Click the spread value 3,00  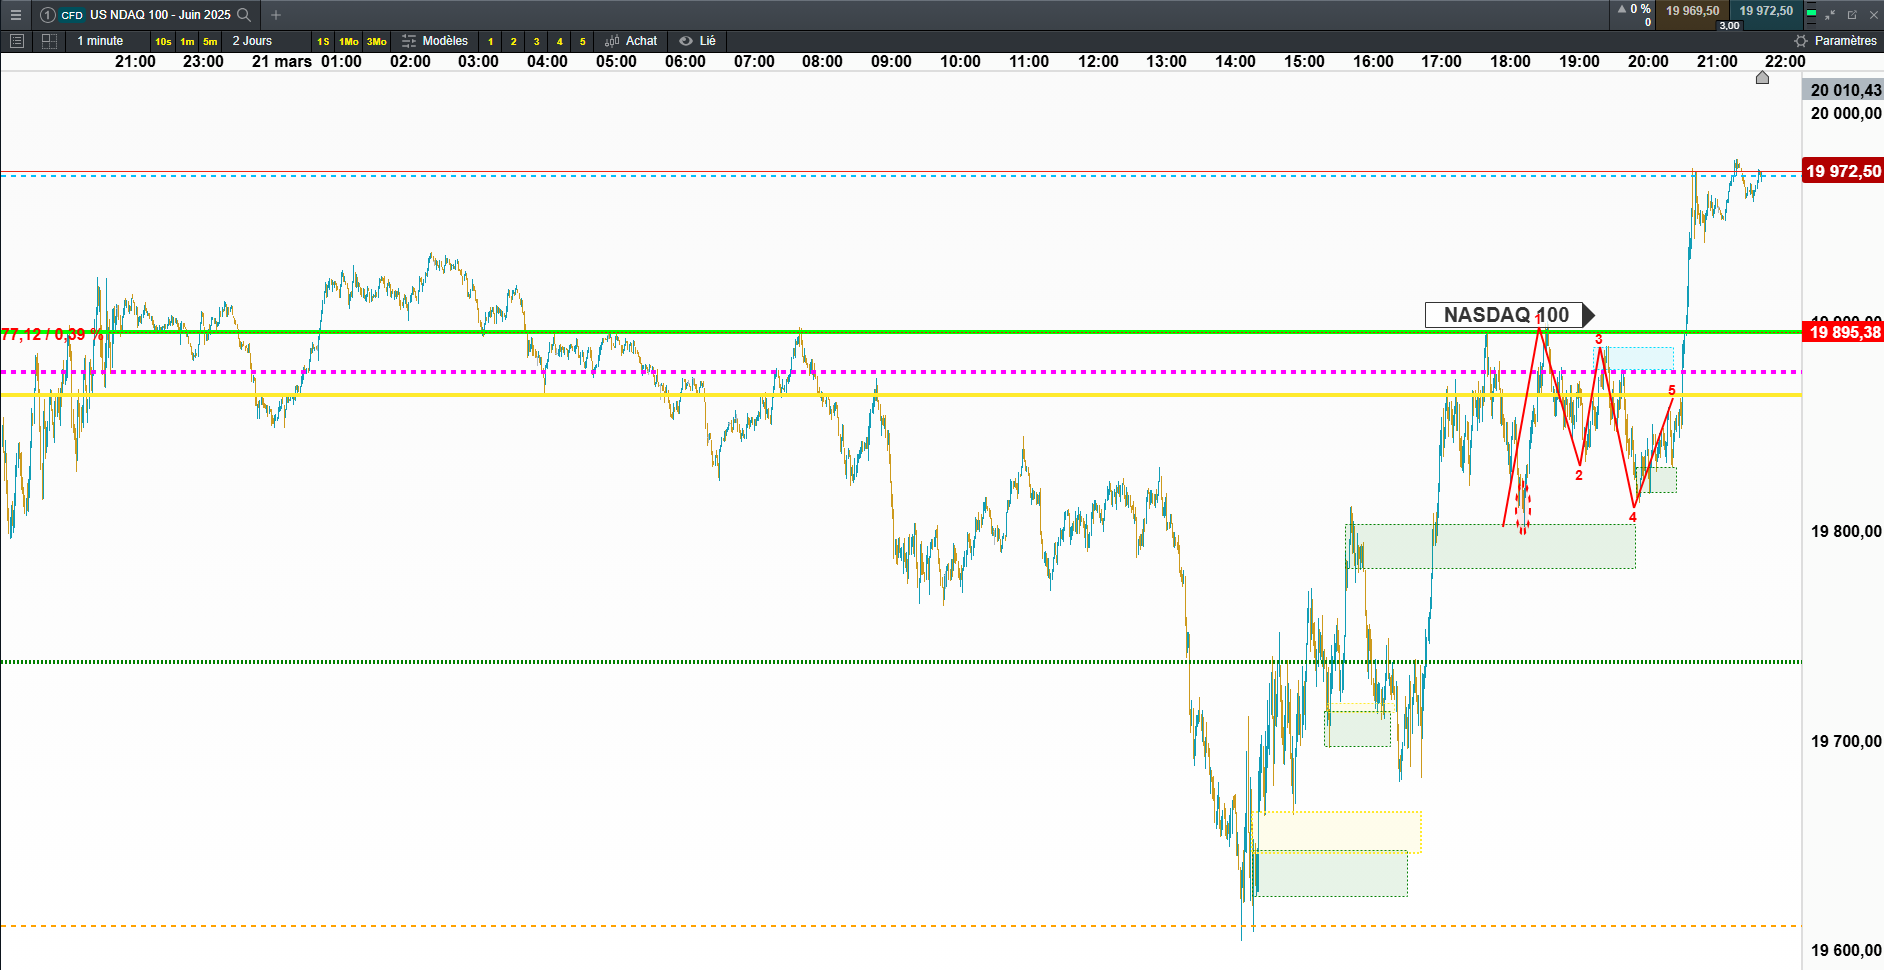click(x=1729, y=26)
